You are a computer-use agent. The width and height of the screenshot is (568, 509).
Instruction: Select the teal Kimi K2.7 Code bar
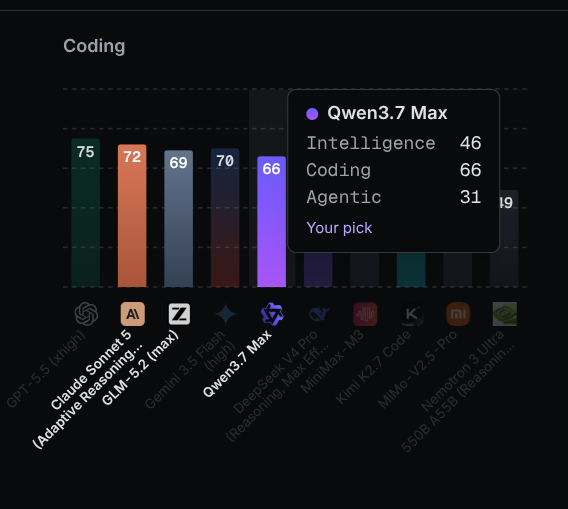(x=411, y=270)
